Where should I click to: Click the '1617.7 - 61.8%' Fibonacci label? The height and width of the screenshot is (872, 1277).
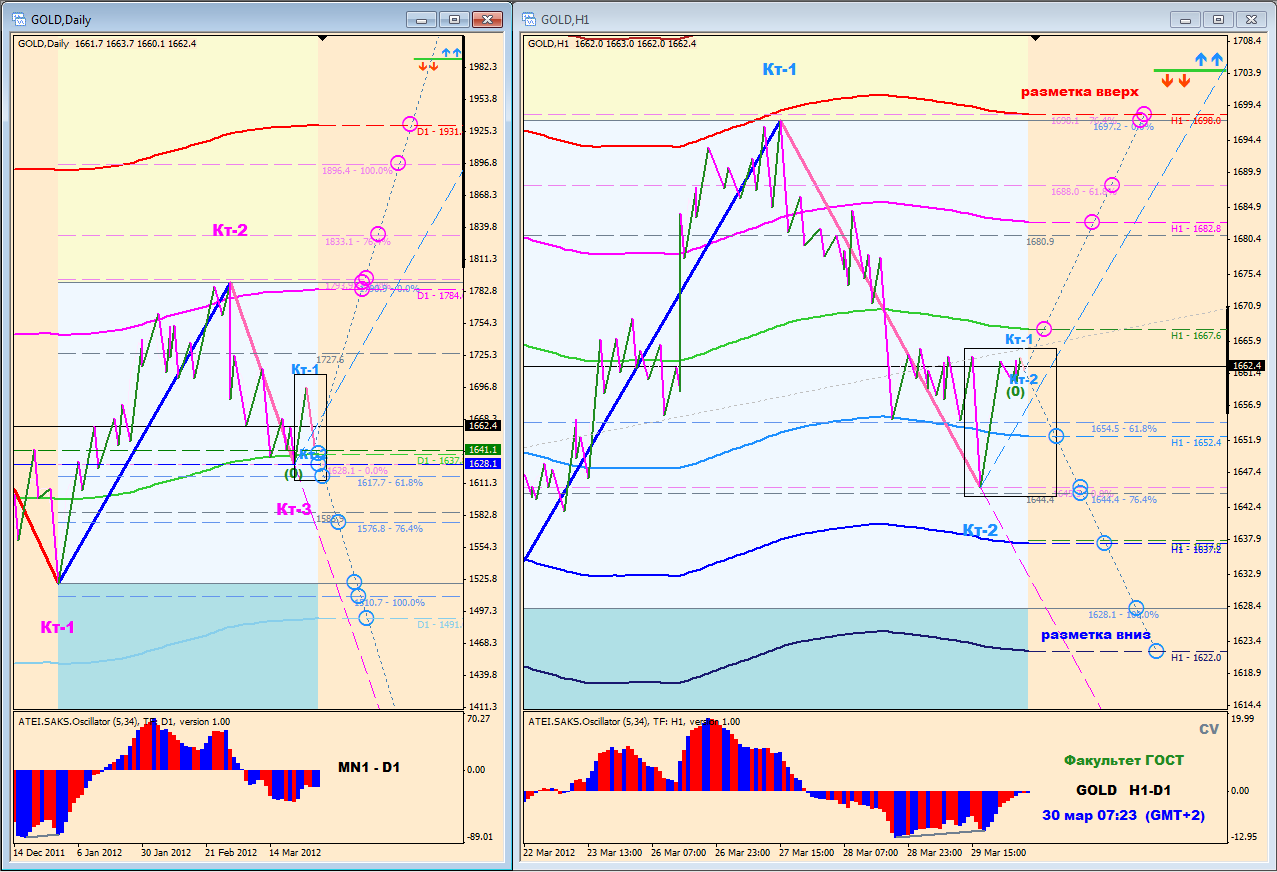(390, 482)
